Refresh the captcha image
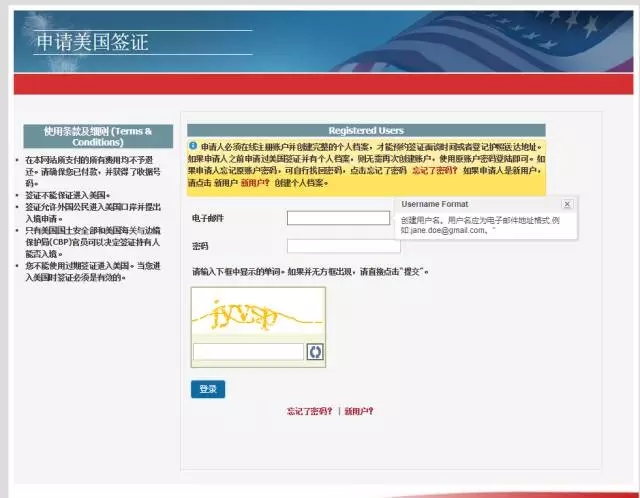Viewport: 640px width, 498px height. coord(315,352)
